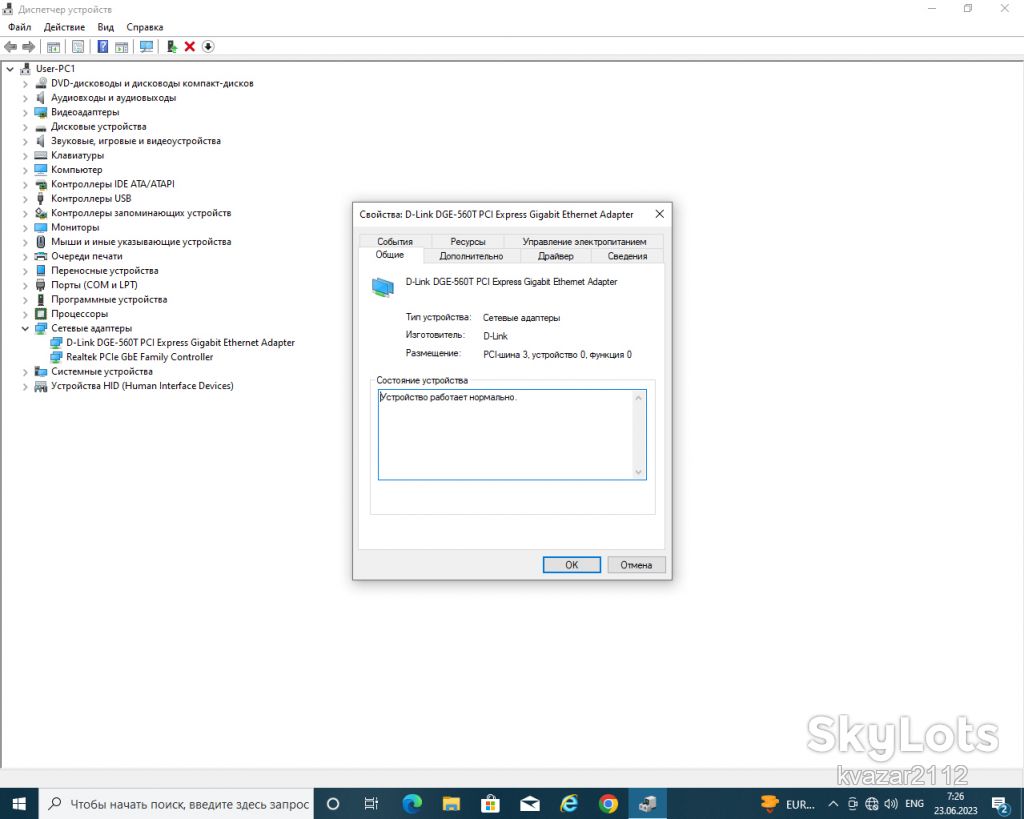
Task: Open Microsoft Edge from the taskbar
Action: [412, 803]
